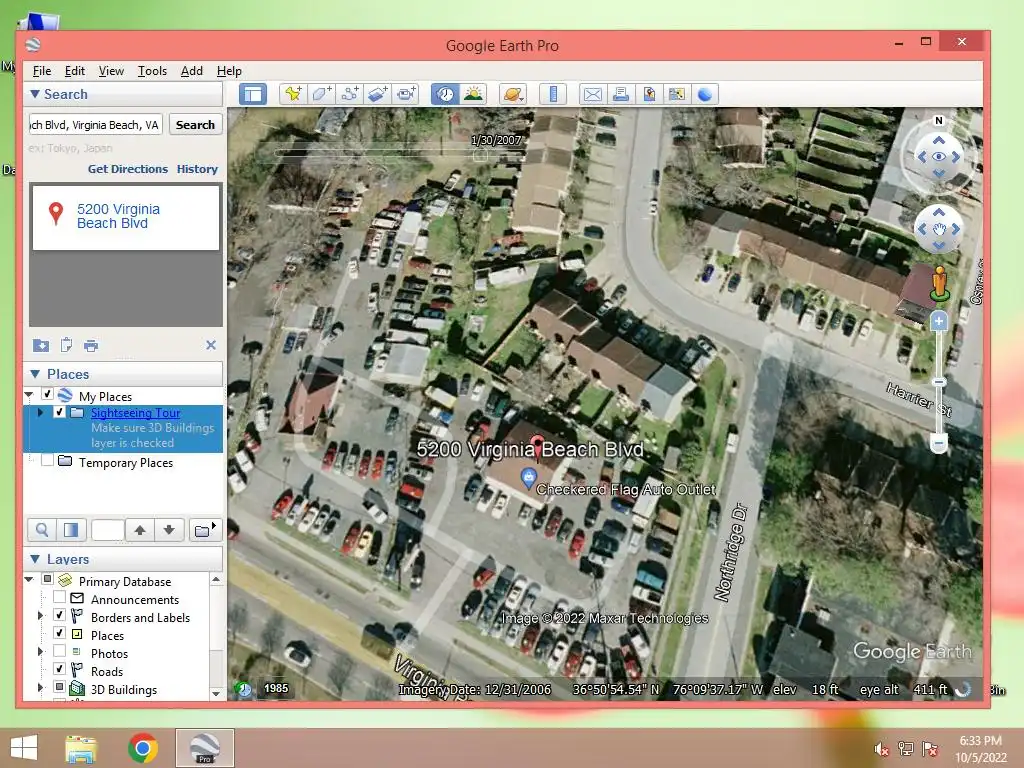Click the copy to clipboard icon below results
1024x768 pixels.
(x=66, y=345)
